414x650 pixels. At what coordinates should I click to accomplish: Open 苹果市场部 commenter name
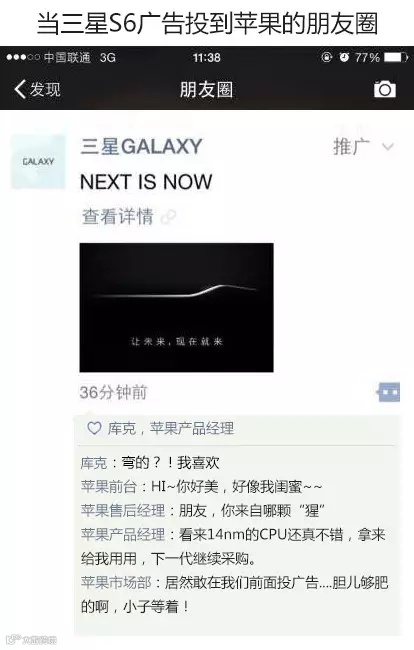pos(116,582)
